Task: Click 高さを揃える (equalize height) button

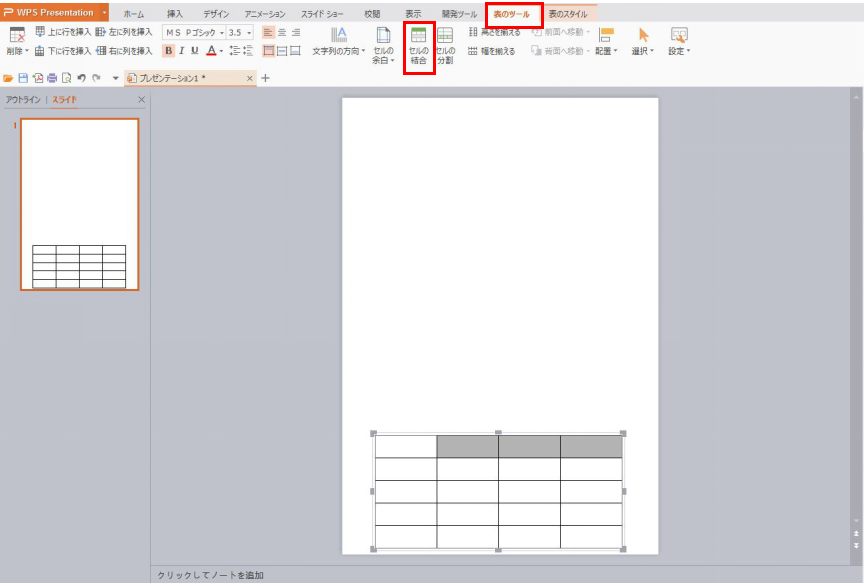Action: click(494, 32)
